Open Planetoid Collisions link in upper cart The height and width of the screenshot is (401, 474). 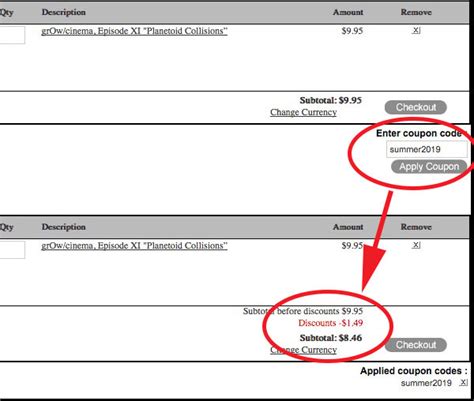134,31
